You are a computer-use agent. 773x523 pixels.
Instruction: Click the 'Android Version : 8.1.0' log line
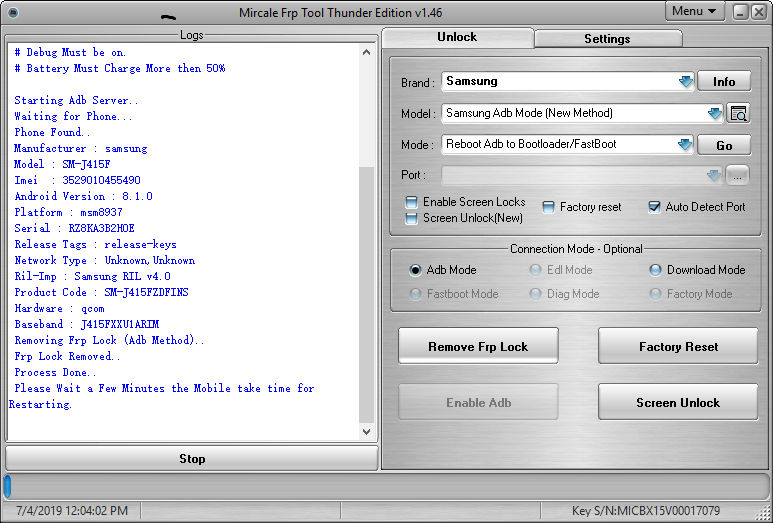(84, 196)
